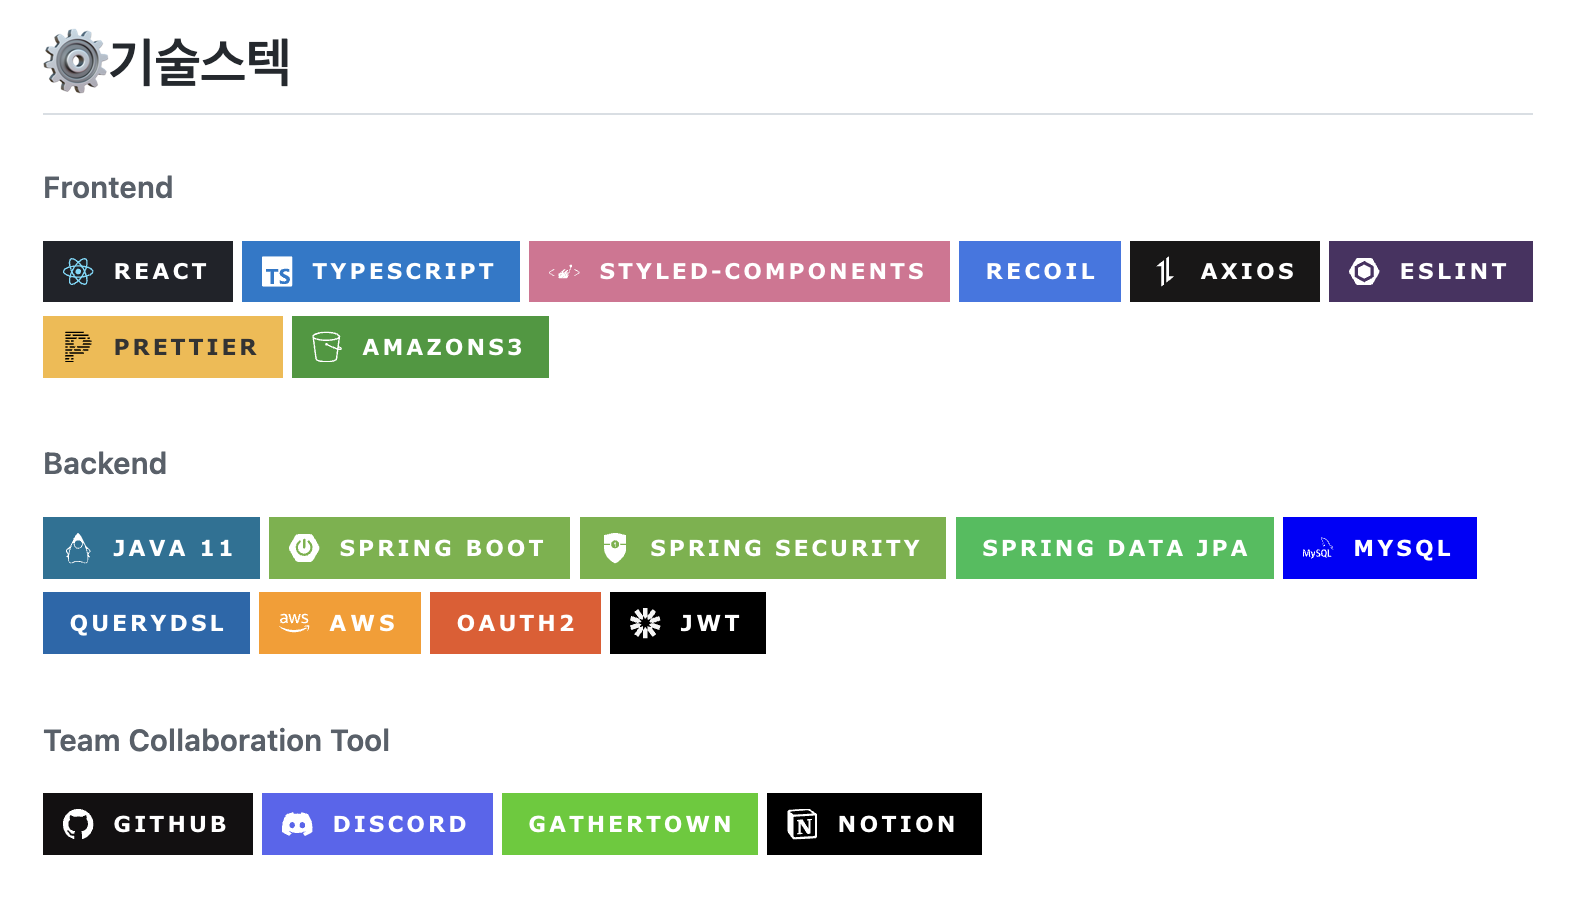This screenshot has height=916, width=1570.
Task: Click the JAVA 11 label text
Action: (x=173, y=548)
